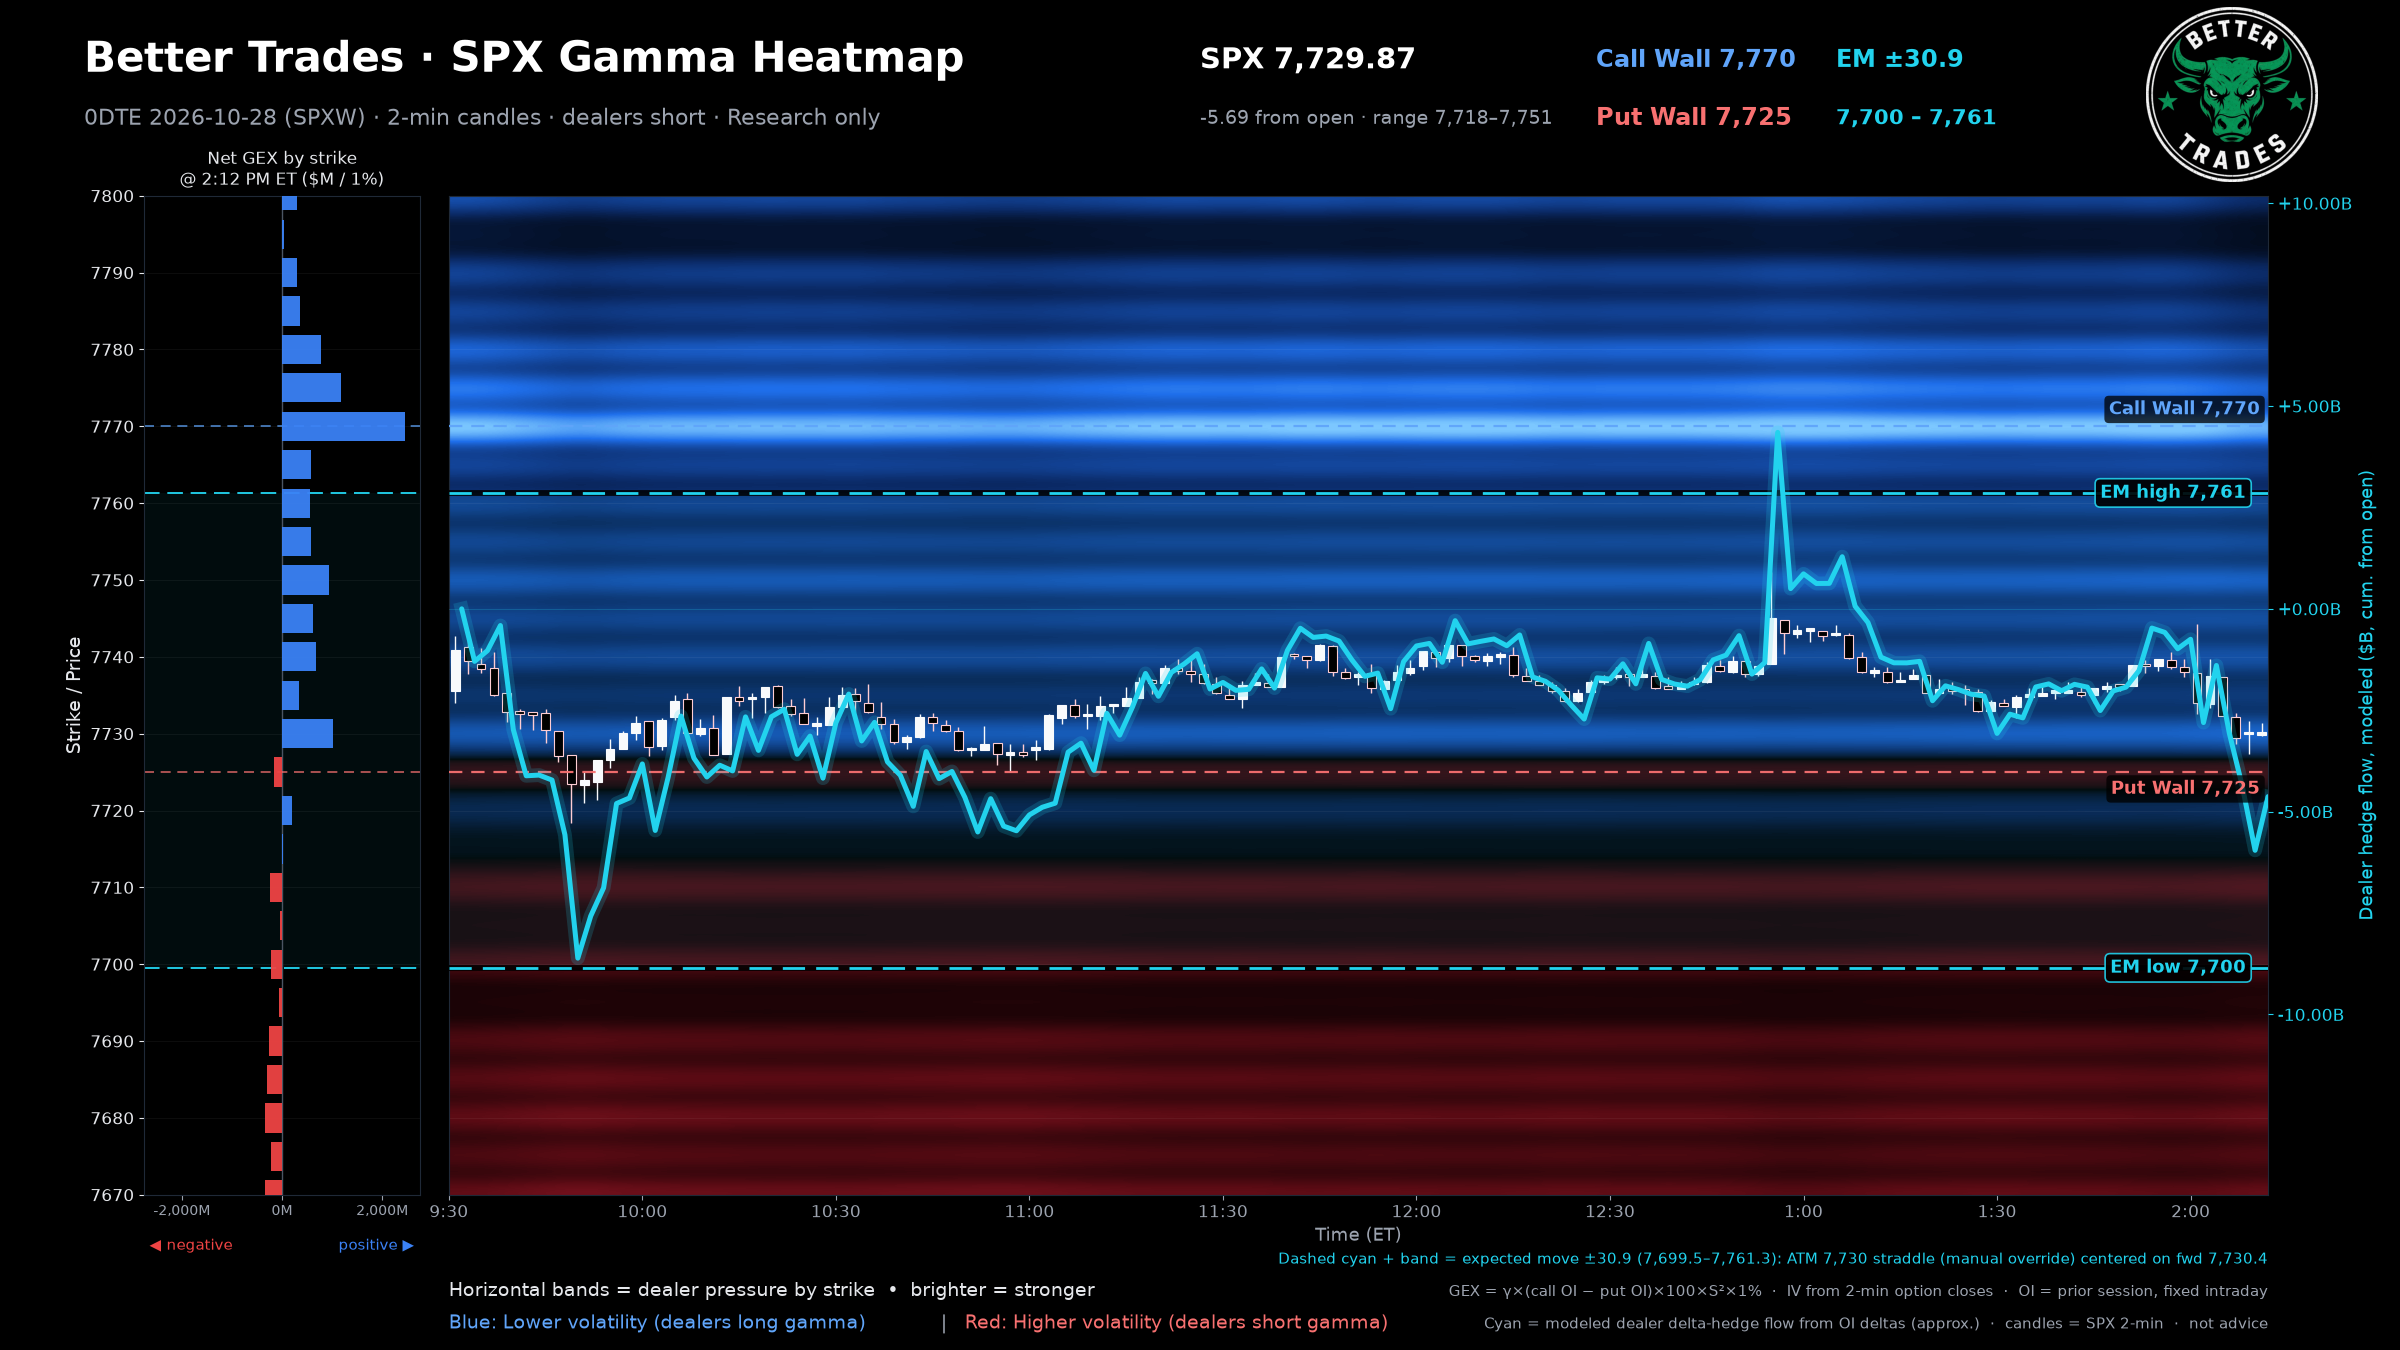
Task: Click the header 'Put Wall 7,725' text
Action: [x=1693, y=117]
